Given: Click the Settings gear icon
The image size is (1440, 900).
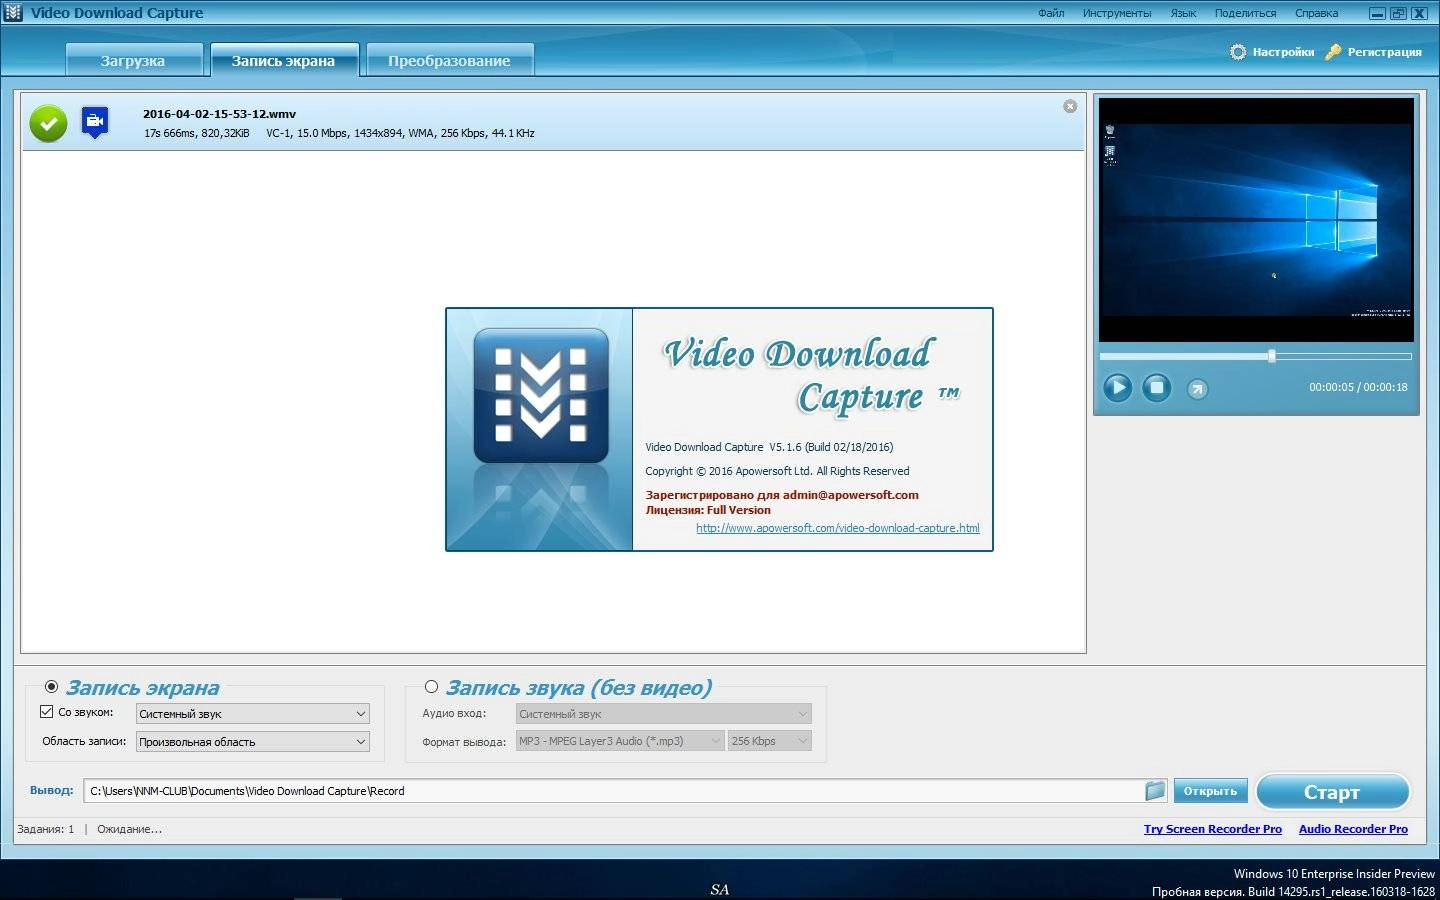Looking at the screenshot, I should click(x=1238, y=52).
